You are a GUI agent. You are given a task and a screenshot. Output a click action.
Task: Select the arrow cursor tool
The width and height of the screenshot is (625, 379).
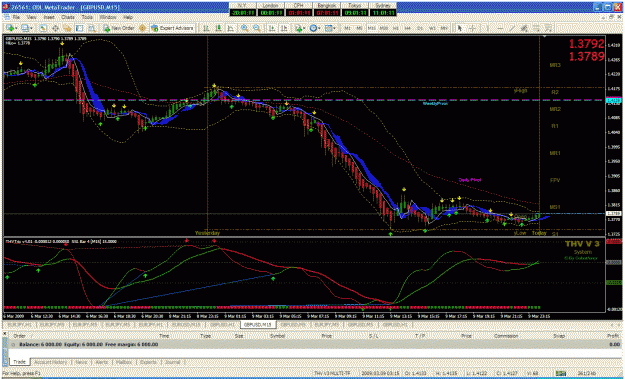click(x=459, y=28)
